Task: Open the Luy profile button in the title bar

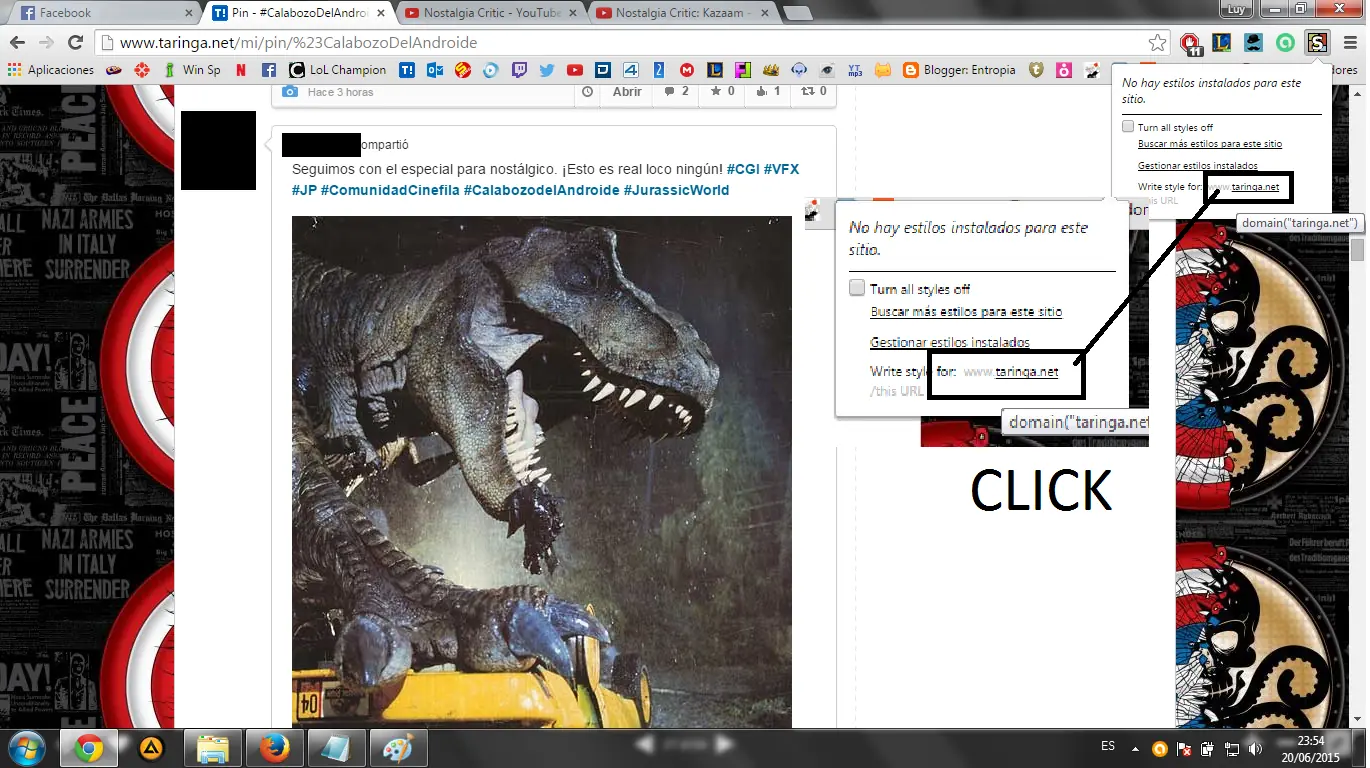Action: click(x=1238, y=9)
